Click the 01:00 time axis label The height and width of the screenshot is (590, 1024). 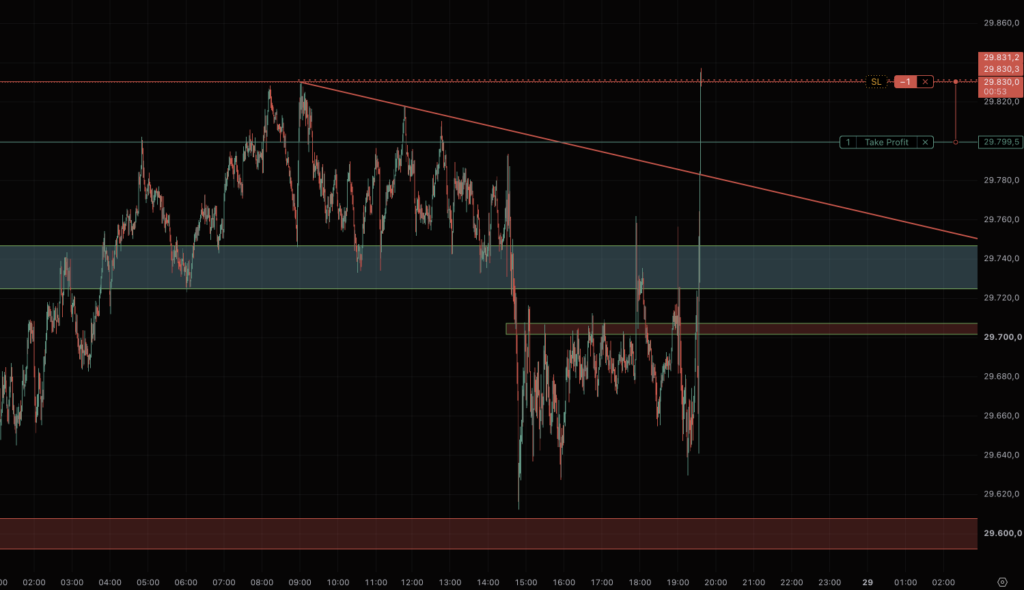tap(905, 582)
